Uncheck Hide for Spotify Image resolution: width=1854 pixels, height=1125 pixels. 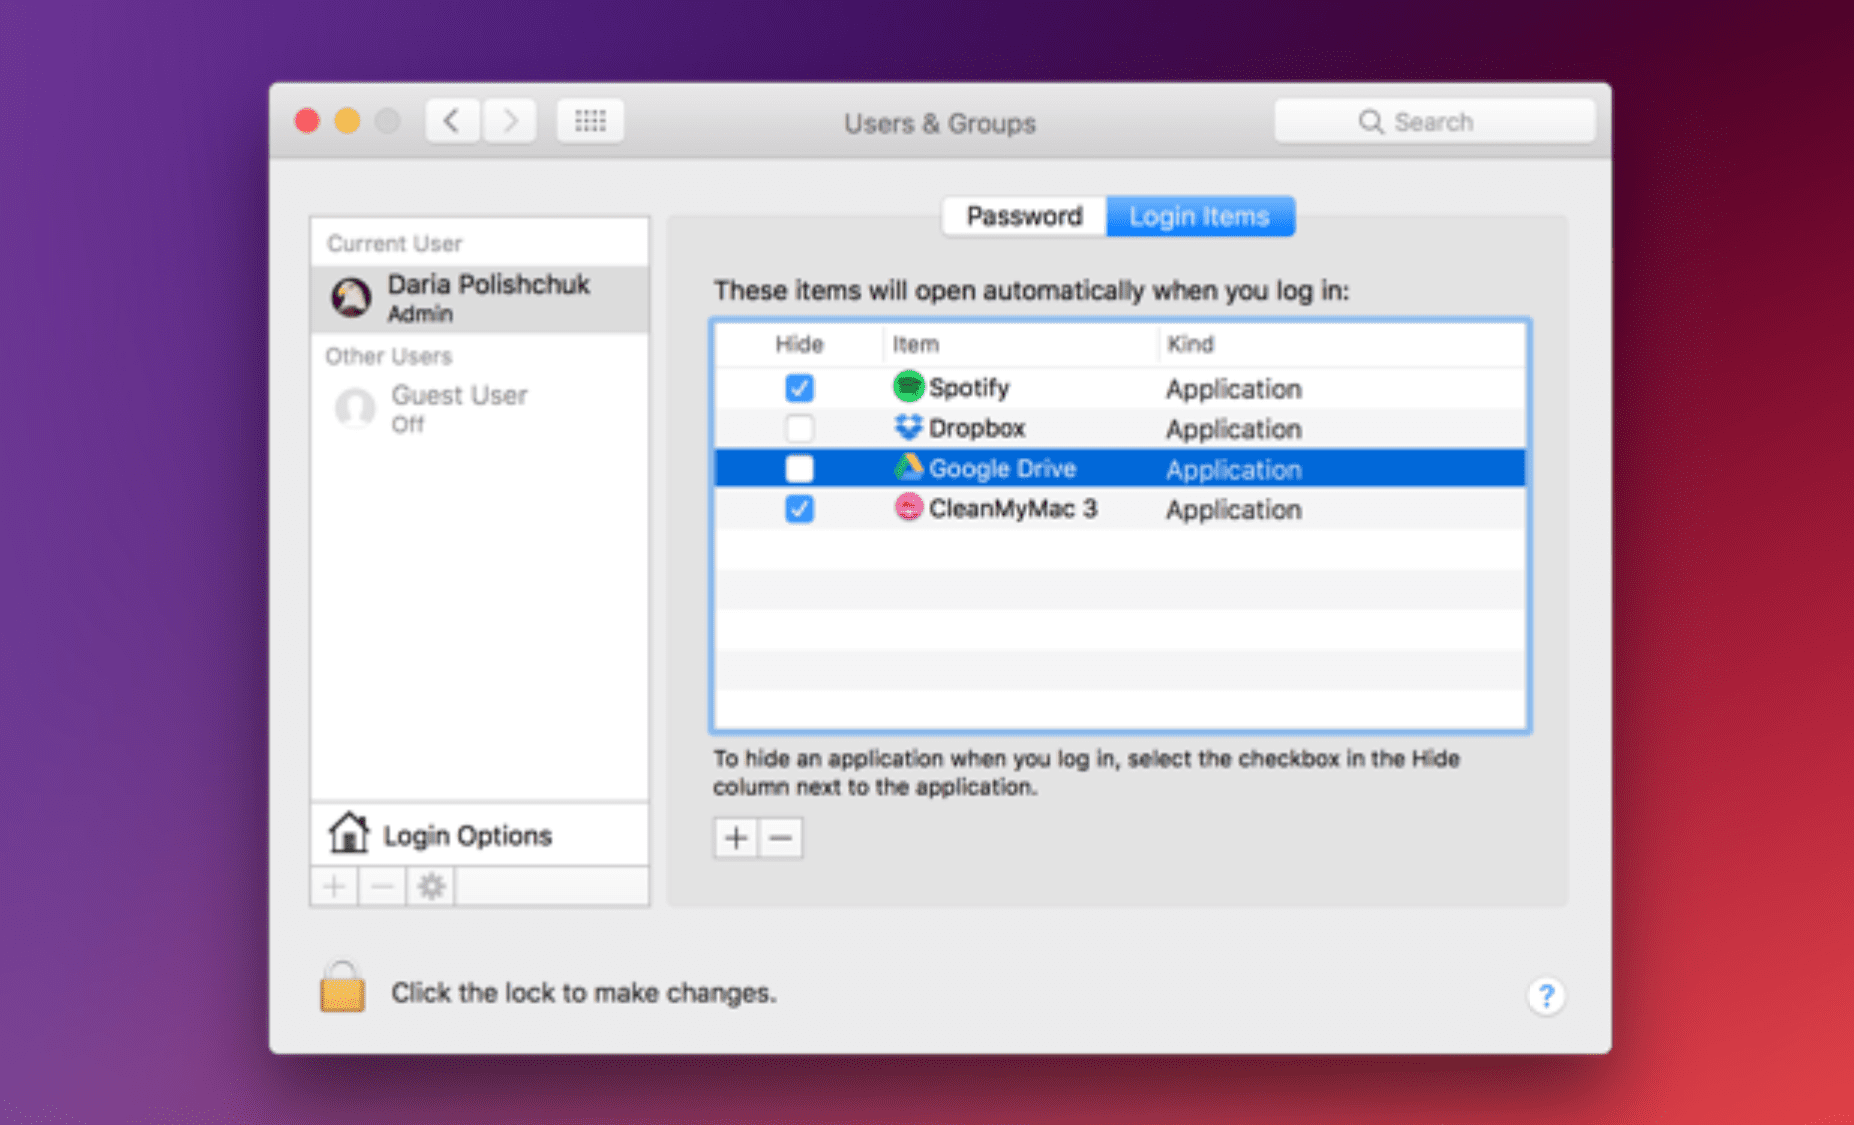coord(799,388)
